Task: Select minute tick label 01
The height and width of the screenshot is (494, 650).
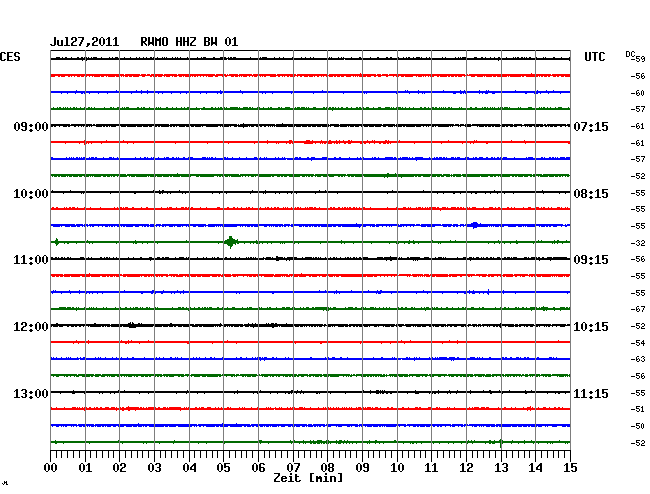Action: point(85,468)
